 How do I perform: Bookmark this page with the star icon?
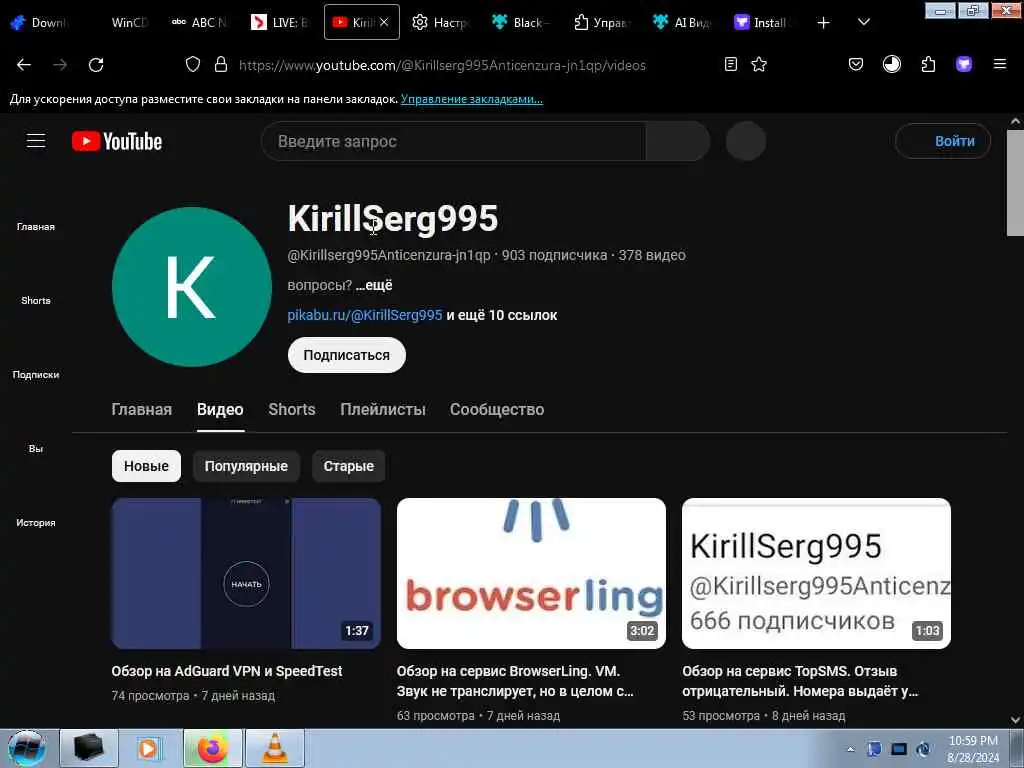pyautogui.click(x=759, y=64)
